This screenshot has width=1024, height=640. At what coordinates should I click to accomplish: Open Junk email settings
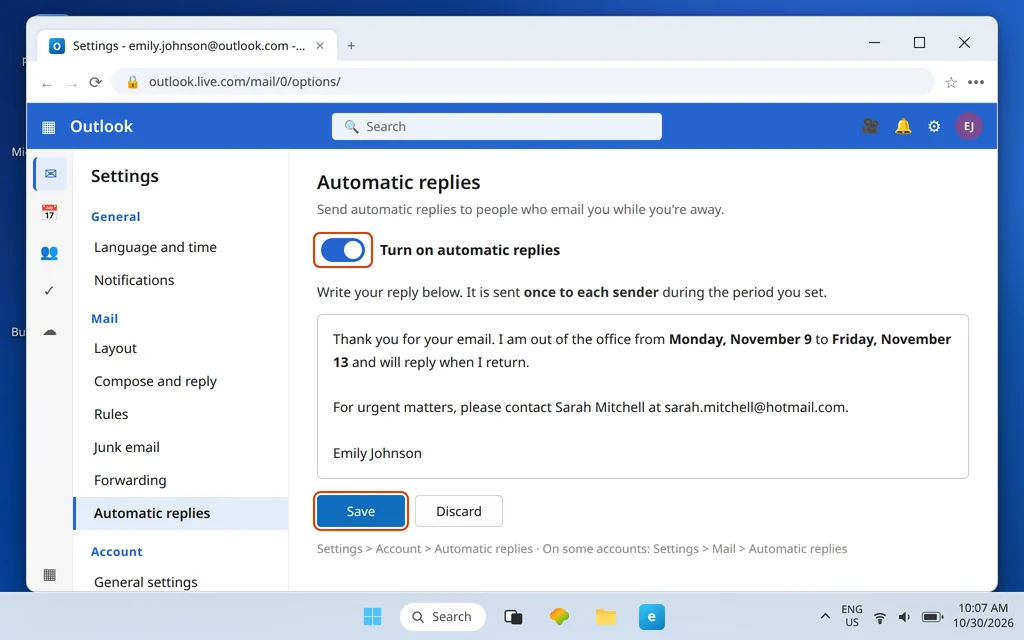[127, 447]
